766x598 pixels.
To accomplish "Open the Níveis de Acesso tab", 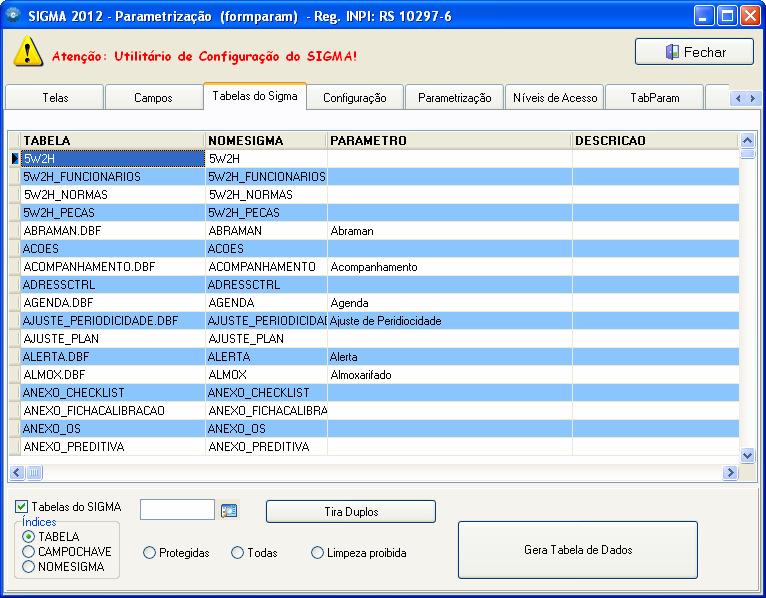I will tap(555, 97).
